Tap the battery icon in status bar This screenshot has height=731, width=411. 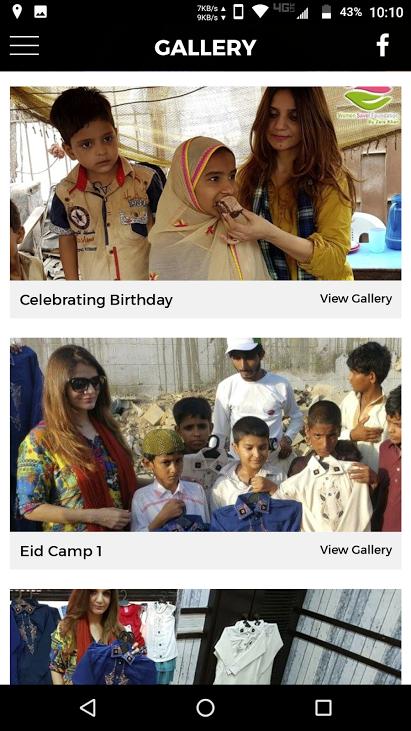coord(327,12)
